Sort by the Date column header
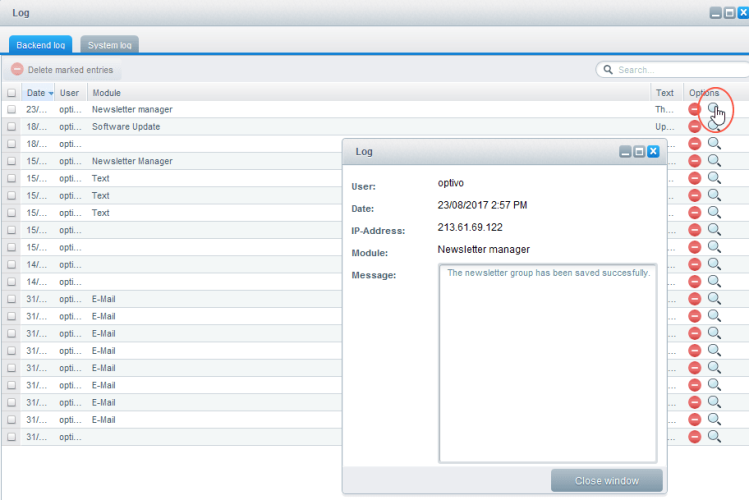The width and height of the screenshot is (749, 500). [x=36, y=93]
